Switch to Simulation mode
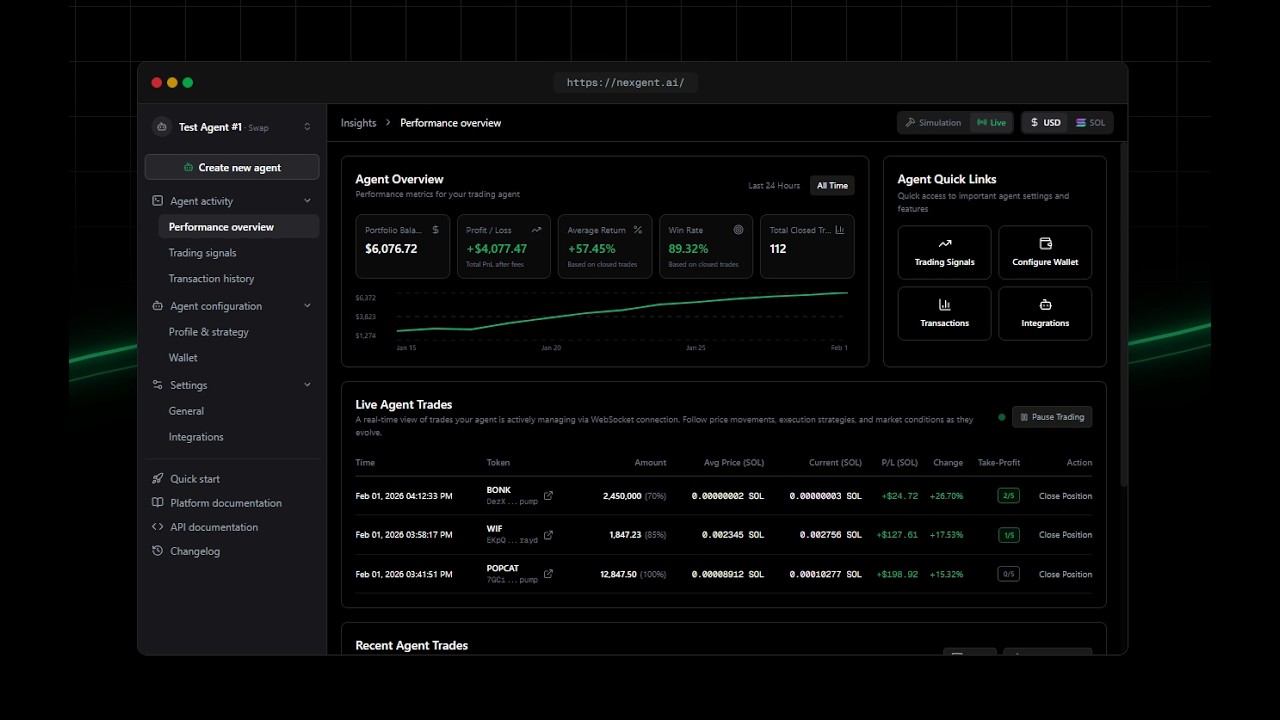The image size is (1280, 720). pos(933,123)
